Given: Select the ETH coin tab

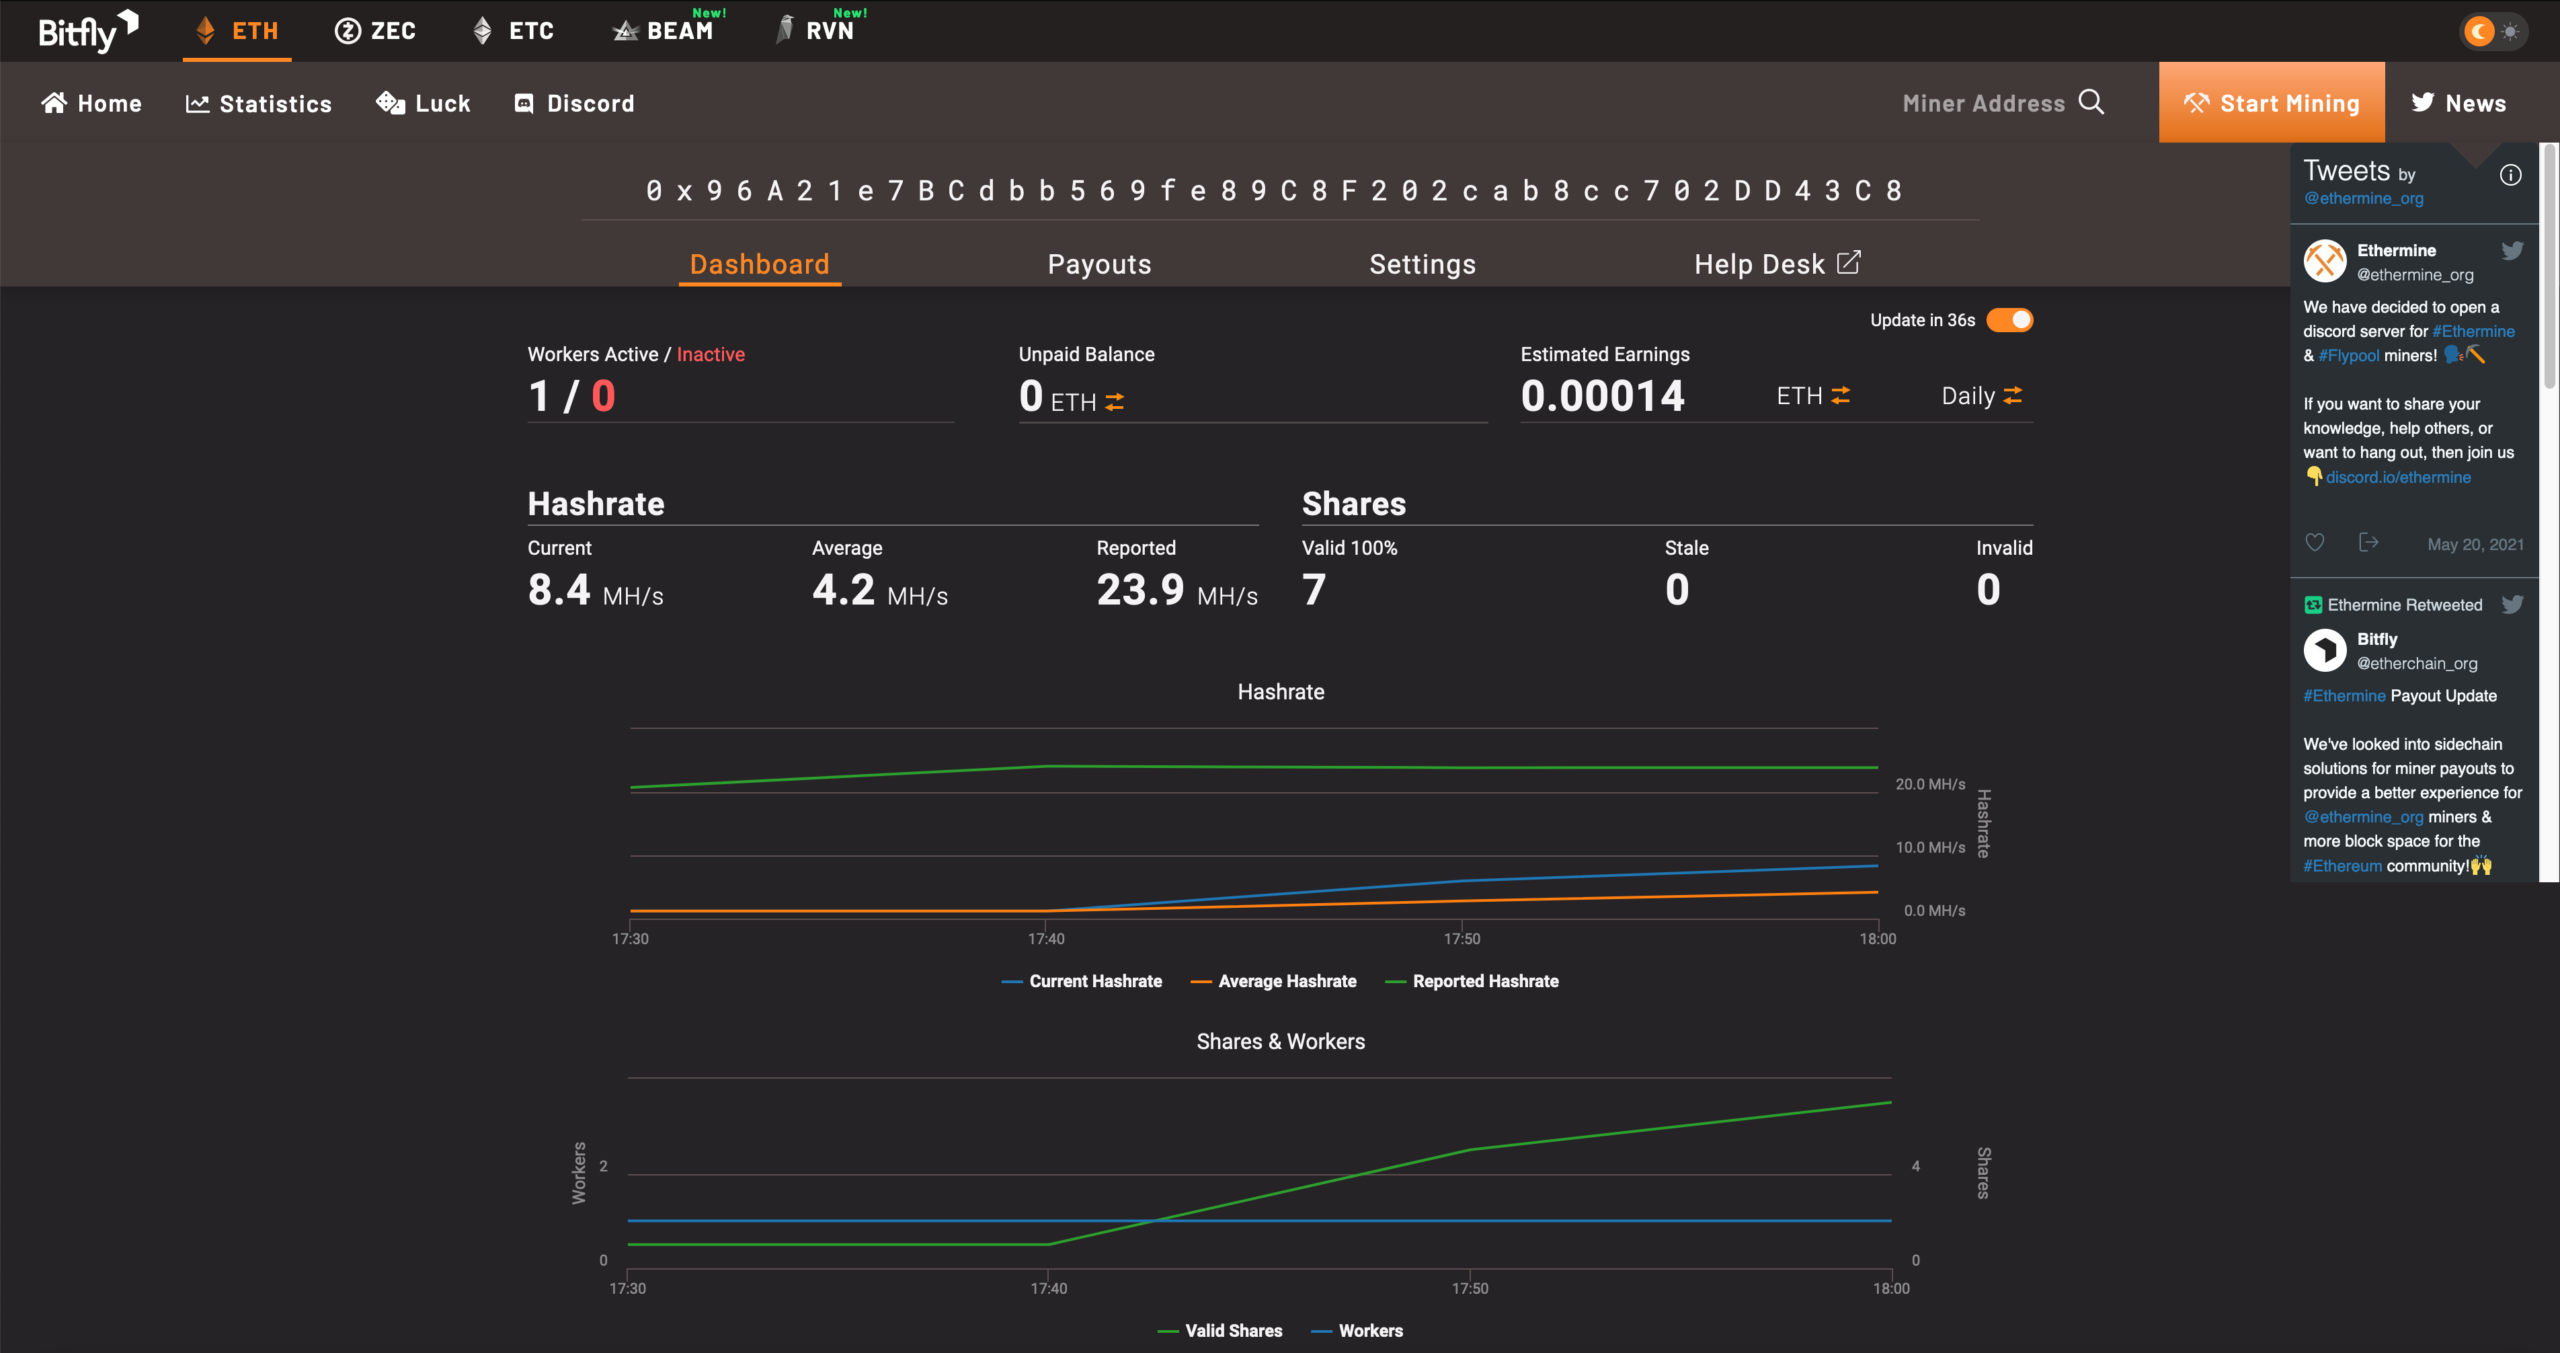Looking at the screenshot, I should pyautogui.click(x=237, y=31).
